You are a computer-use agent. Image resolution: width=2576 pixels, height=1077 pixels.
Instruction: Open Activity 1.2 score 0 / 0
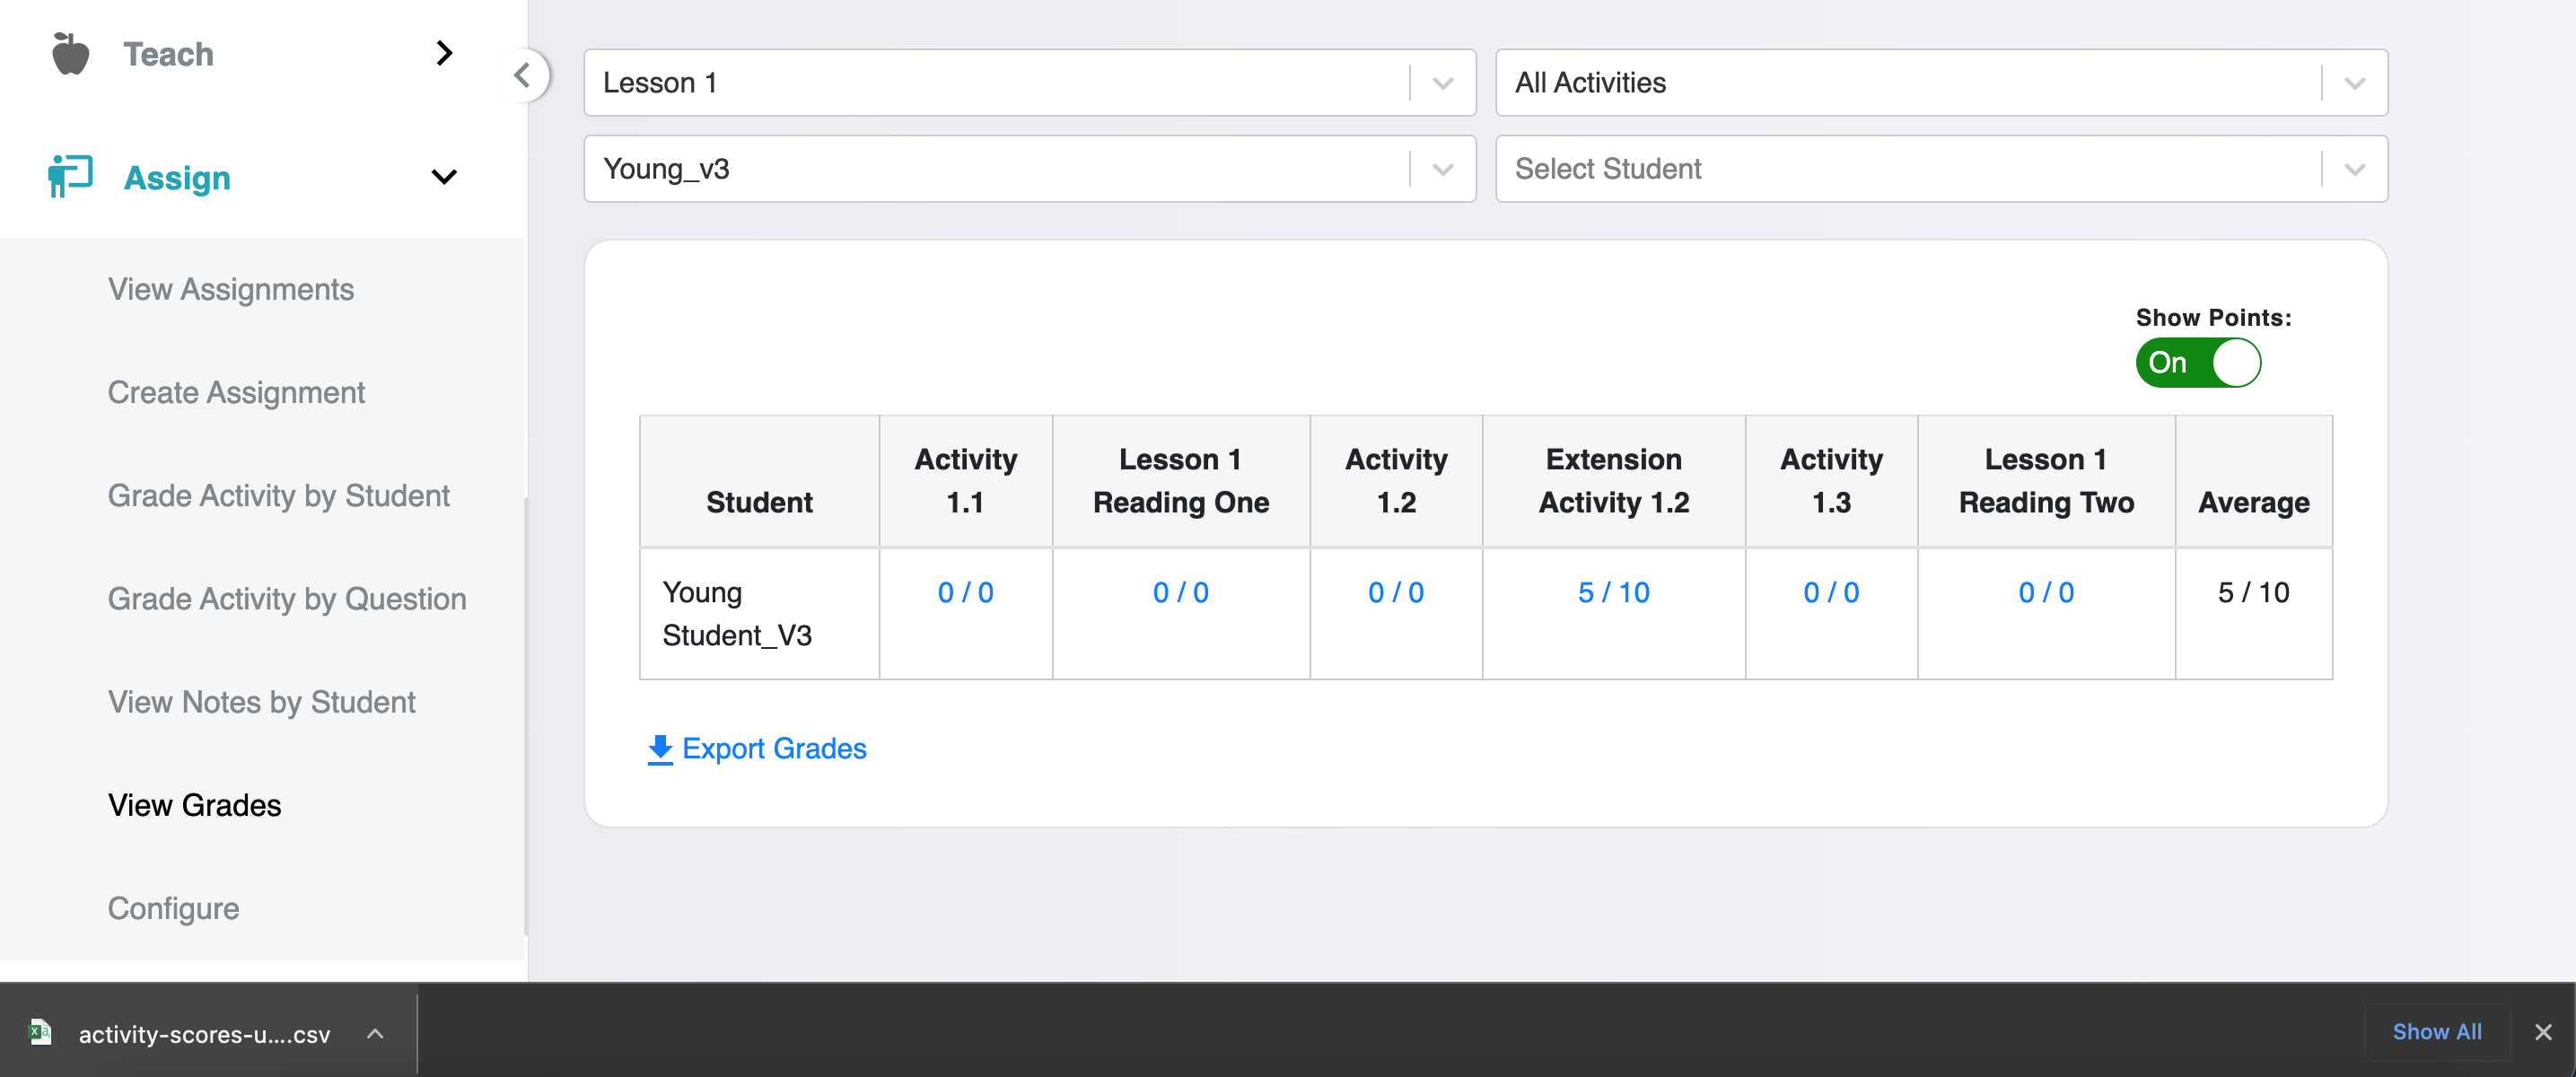[x=1396, y=592]
